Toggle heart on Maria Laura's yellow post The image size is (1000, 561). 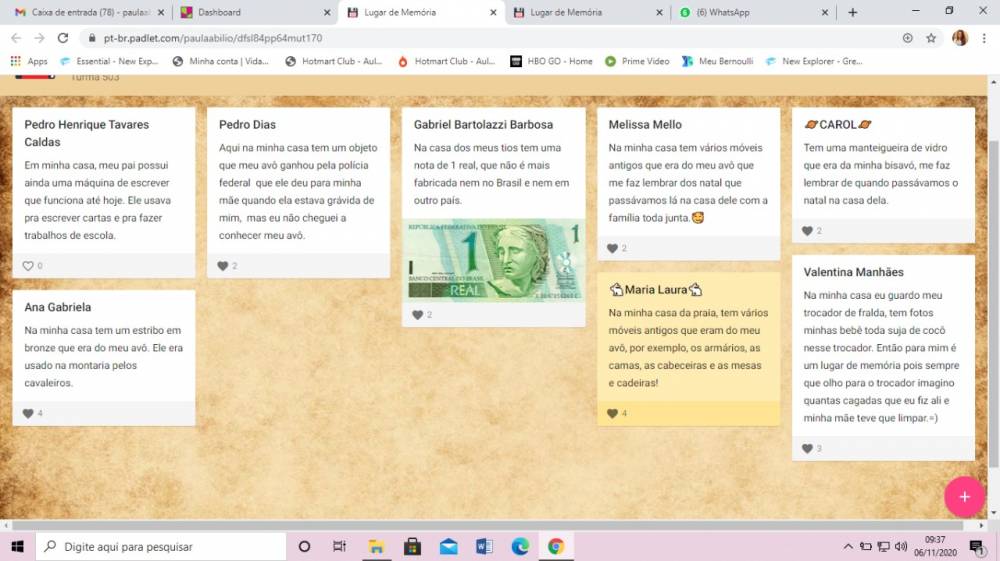click(612, 413)
